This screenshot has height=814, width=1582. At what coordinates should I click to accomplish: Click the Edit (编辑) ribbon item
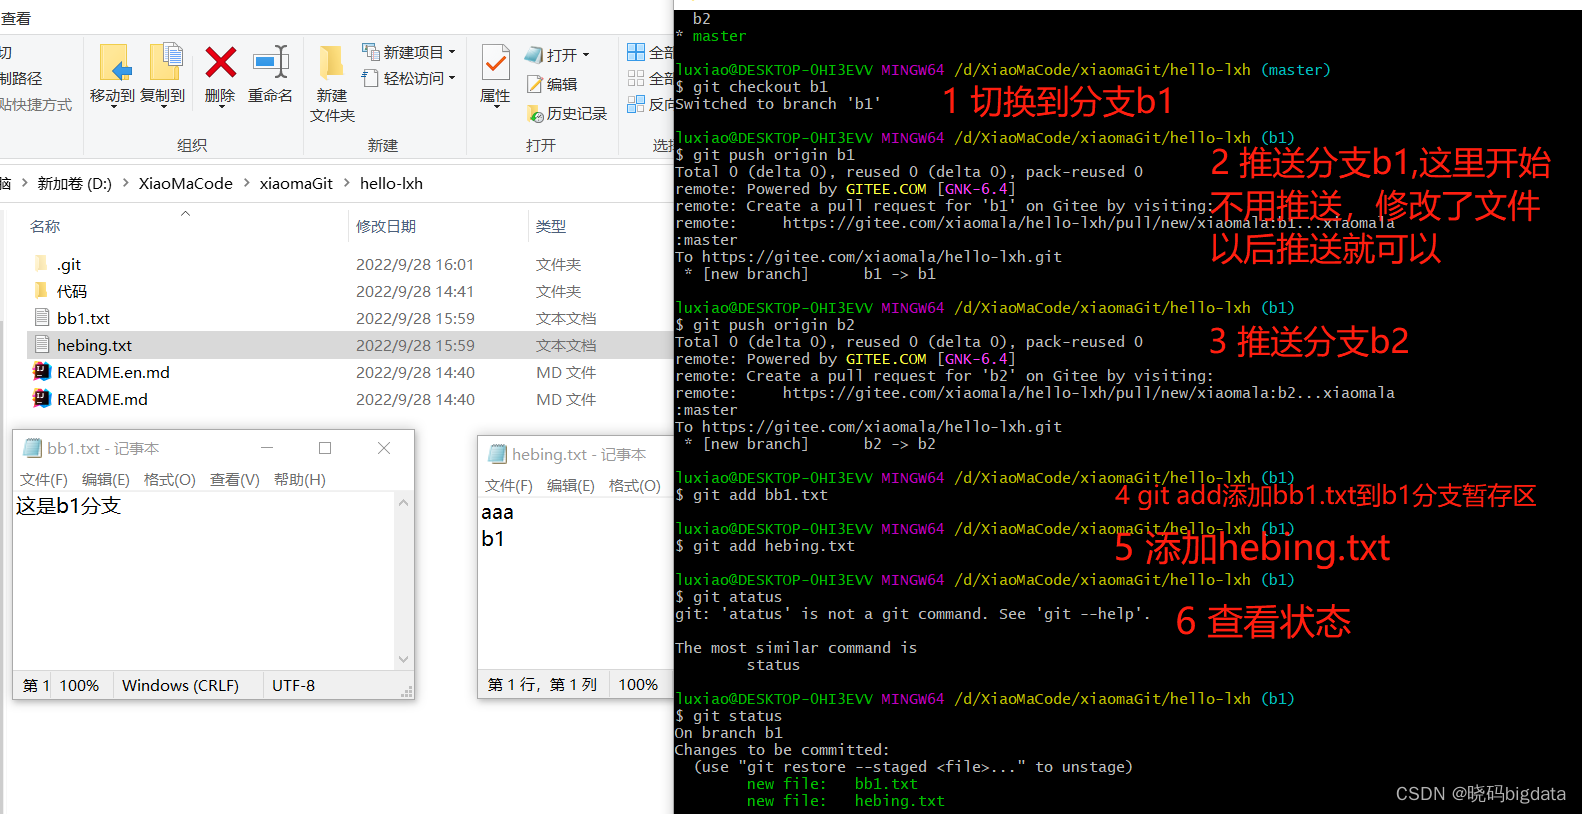point(552,84)
